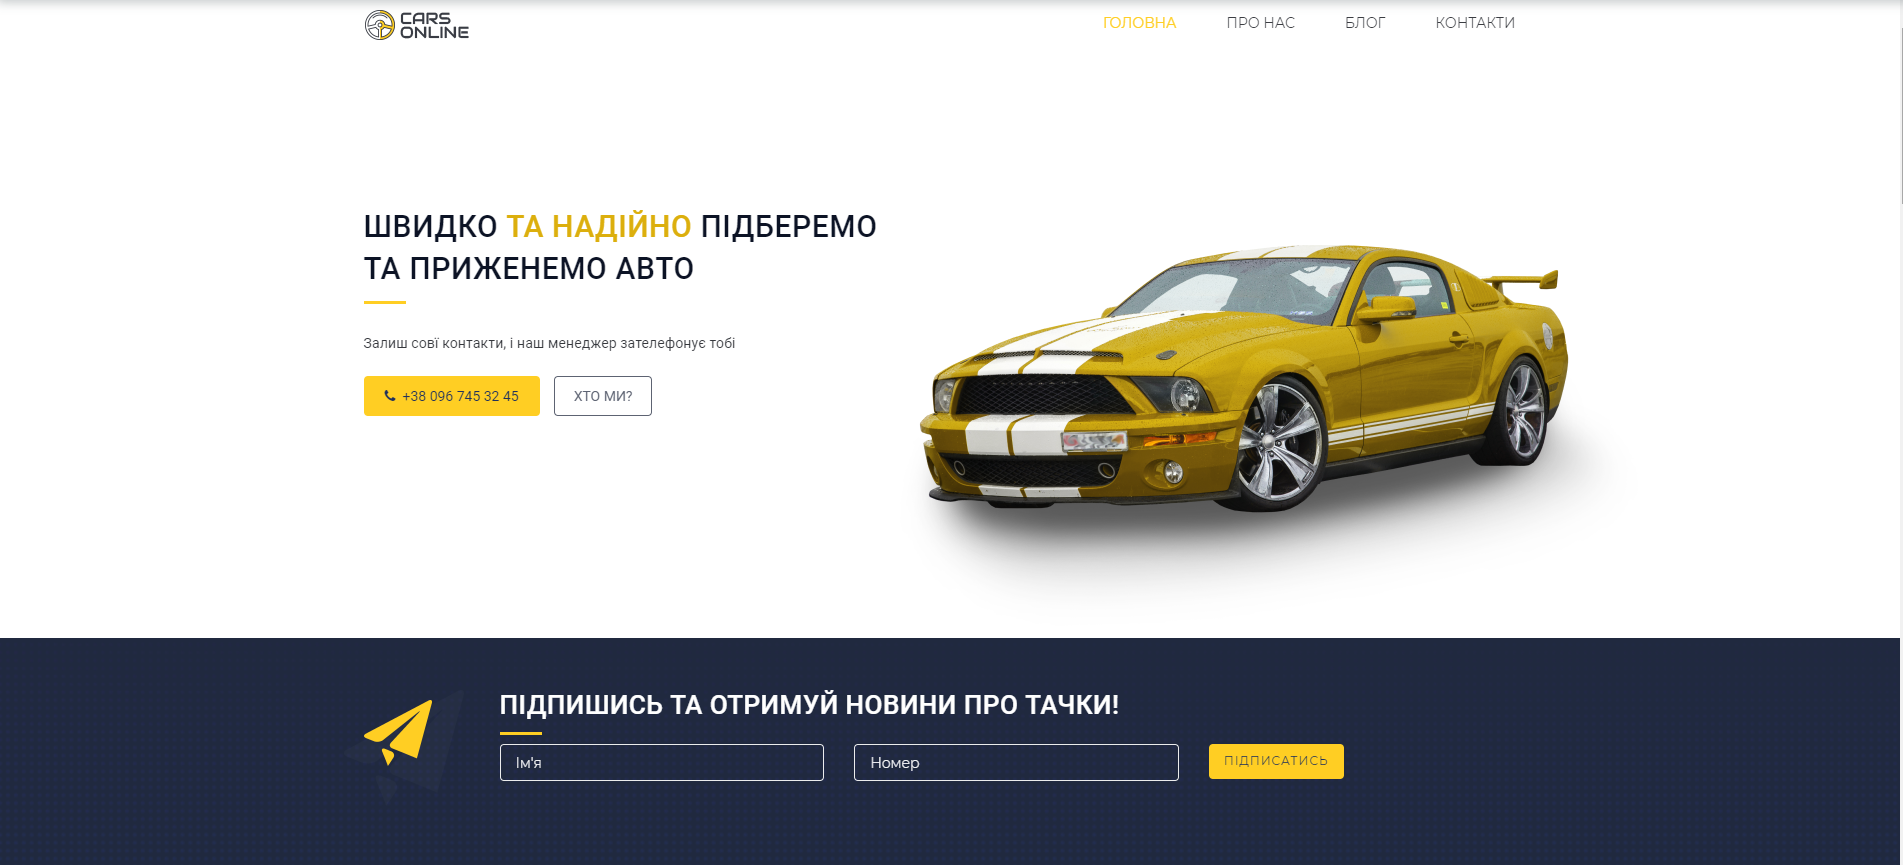Call the +38 096 745 32 45 button
1903x865 pixels.
[452, 396]
